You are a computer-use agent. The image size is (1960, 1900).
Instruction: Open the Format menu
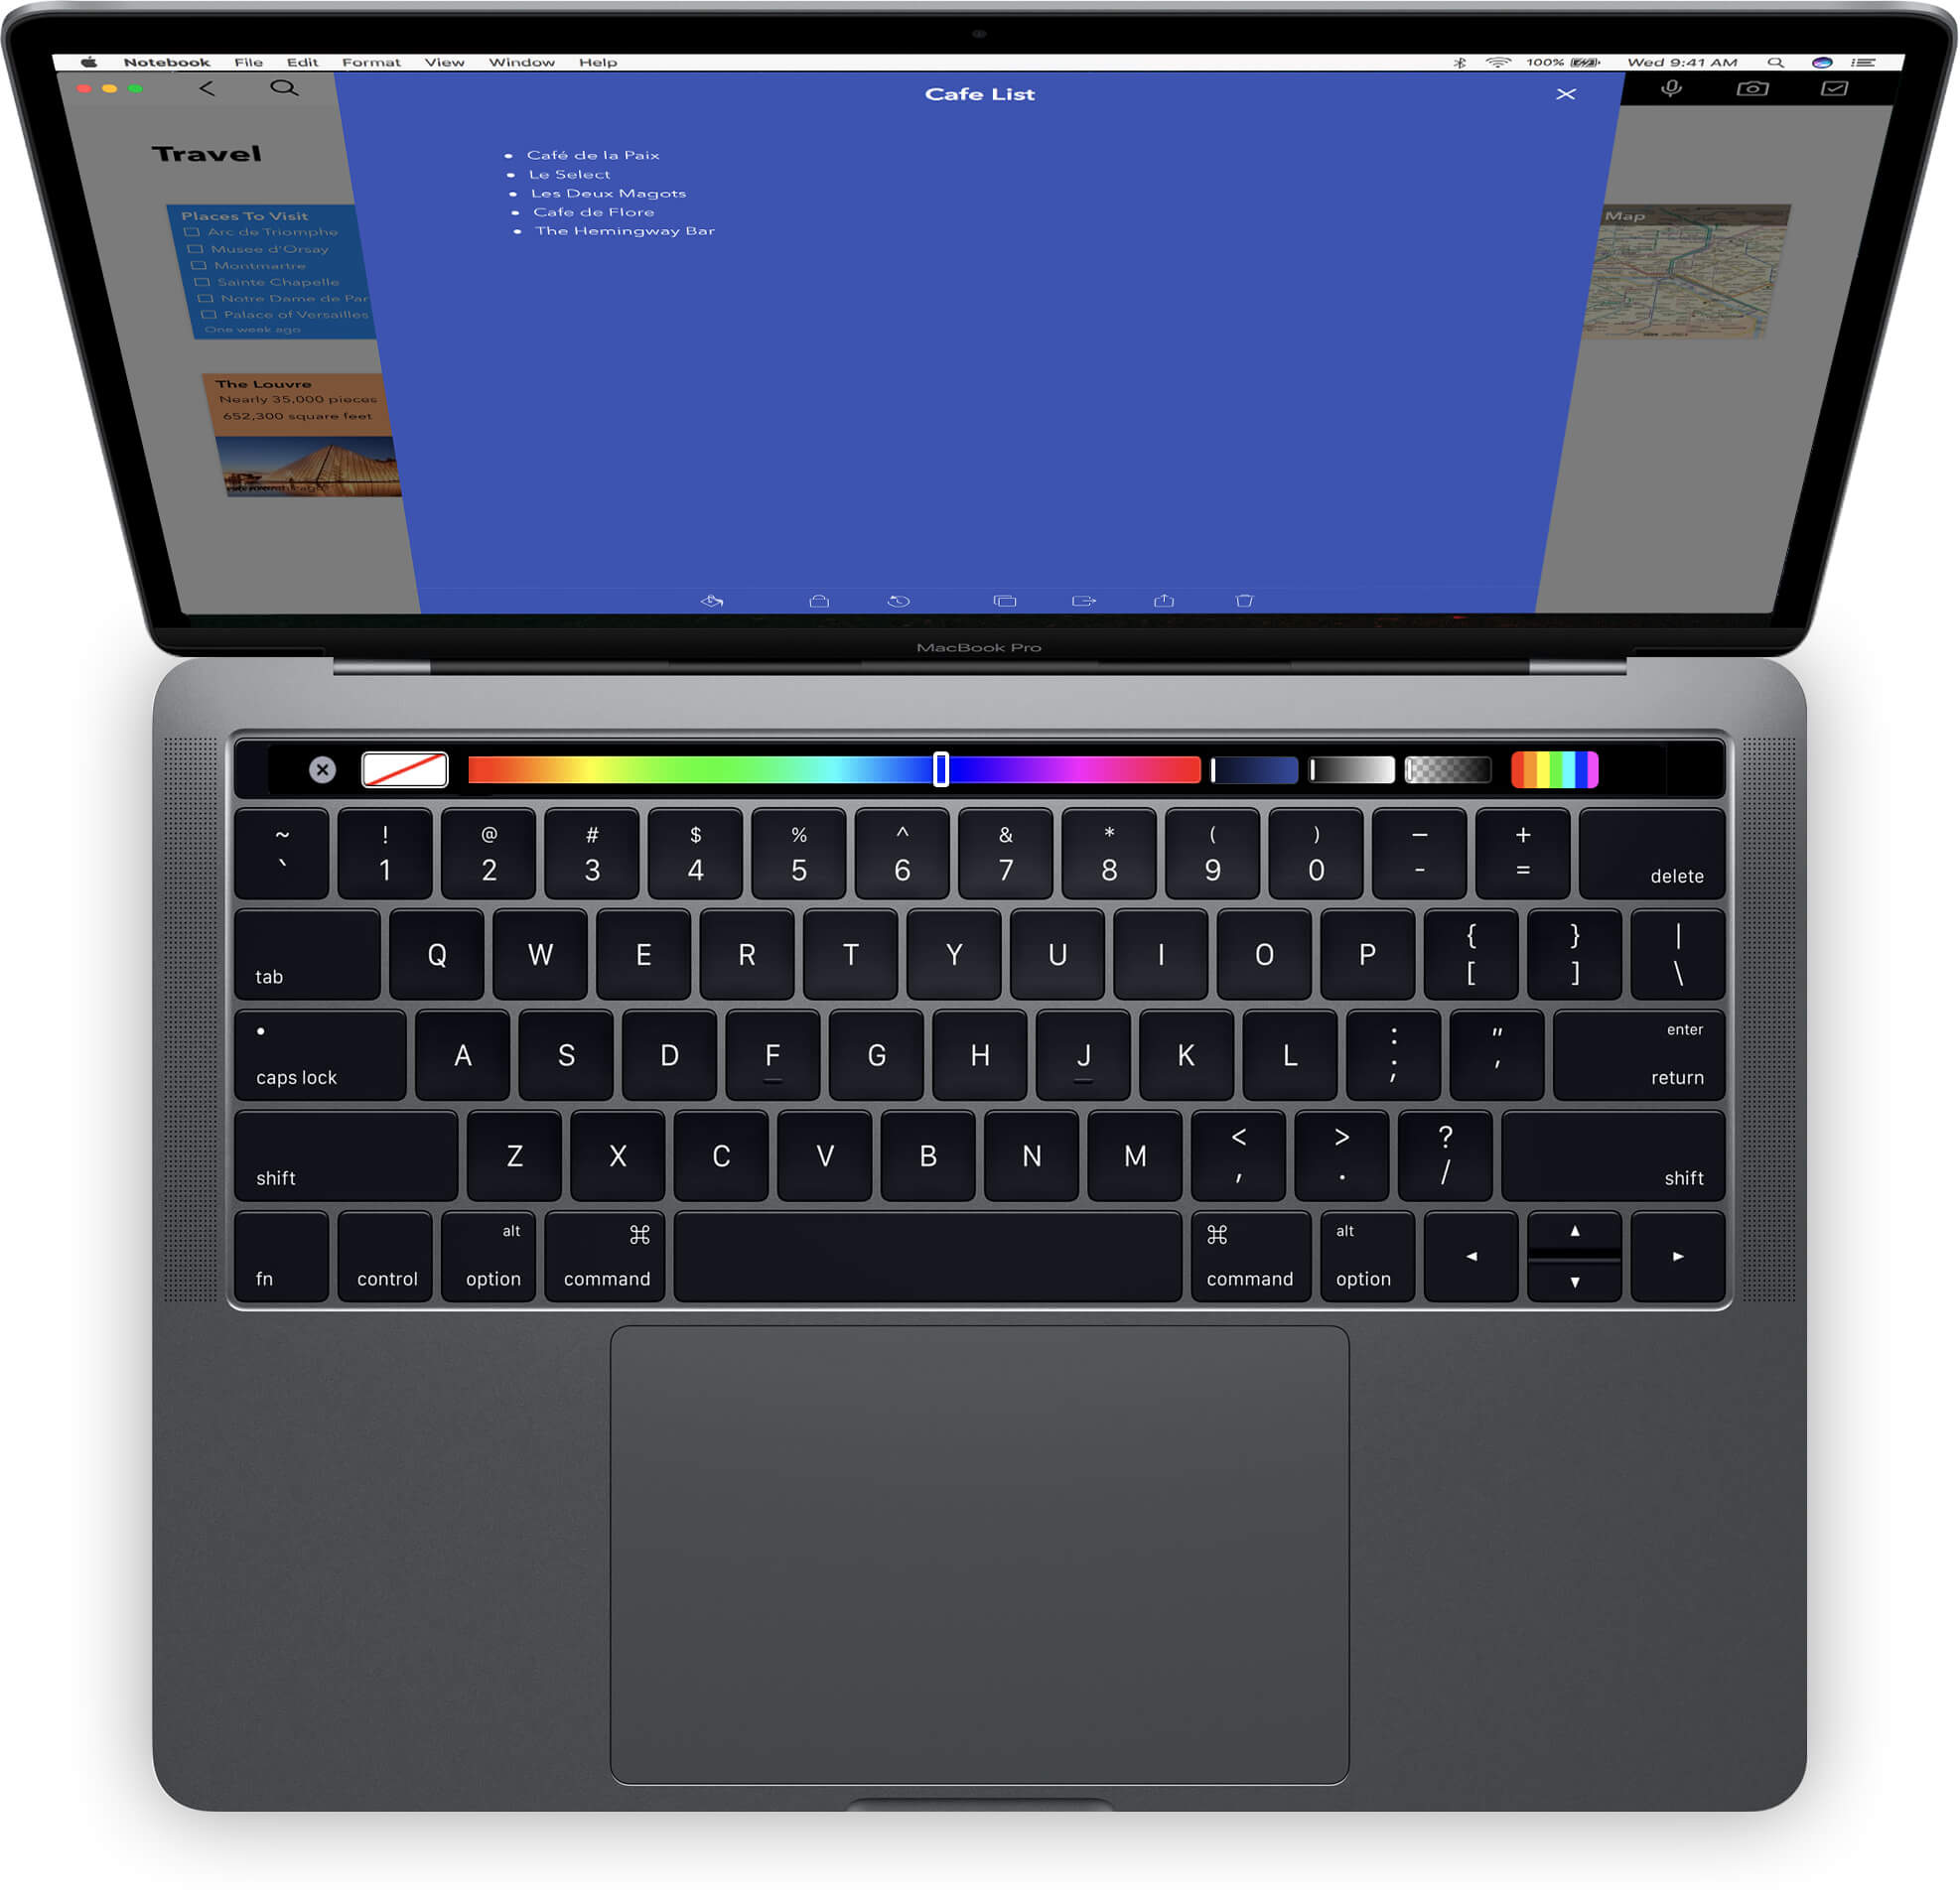(364, 65)
